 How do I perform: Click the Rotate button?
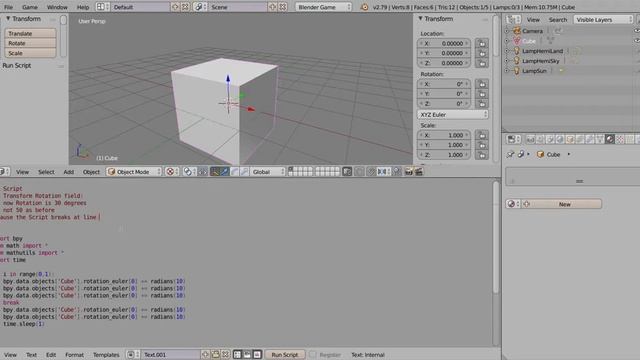30,43
